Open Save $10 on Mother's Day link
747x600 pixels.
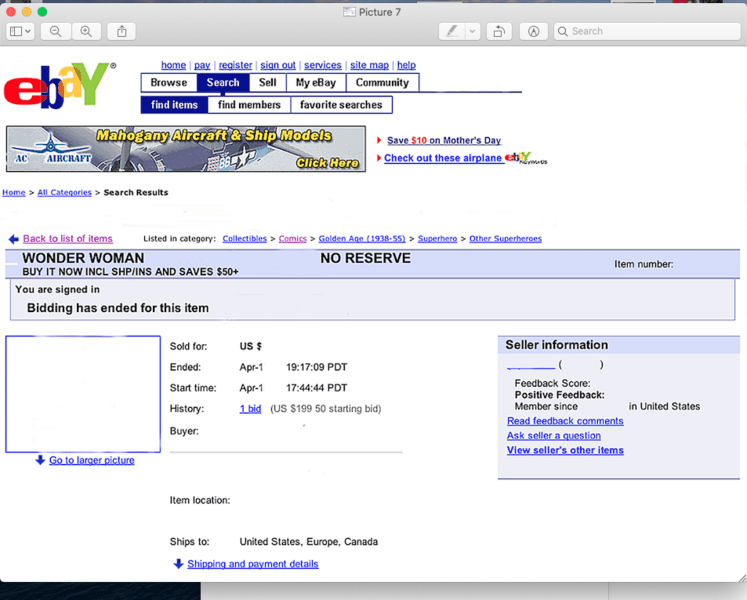pos(444,140)
